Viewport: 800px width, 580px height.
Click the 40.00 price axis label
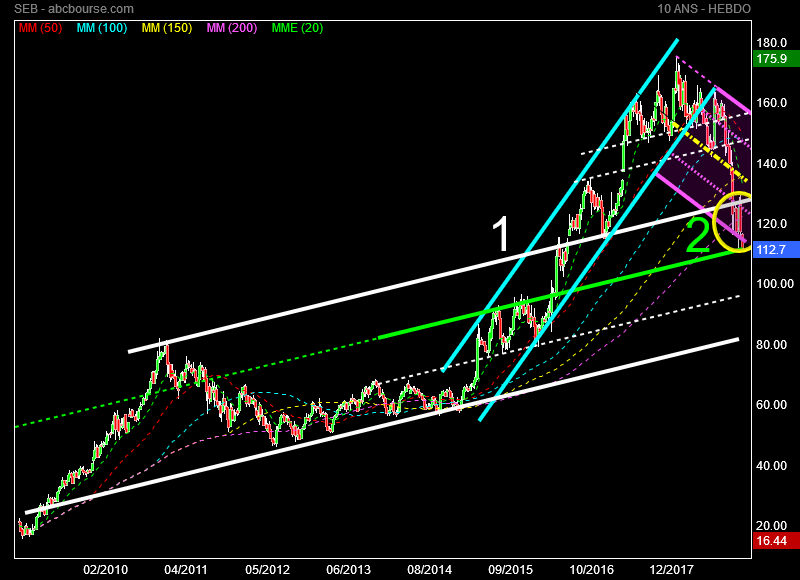[771, 466]
